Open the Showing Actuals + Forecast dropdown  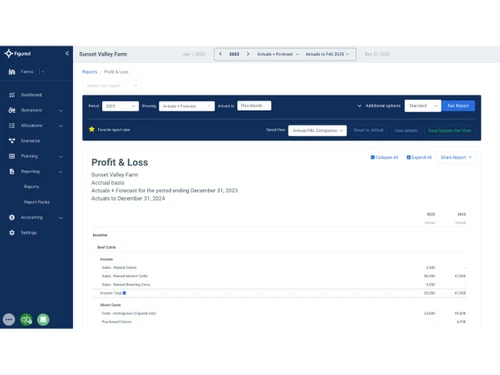pos(187,106)
